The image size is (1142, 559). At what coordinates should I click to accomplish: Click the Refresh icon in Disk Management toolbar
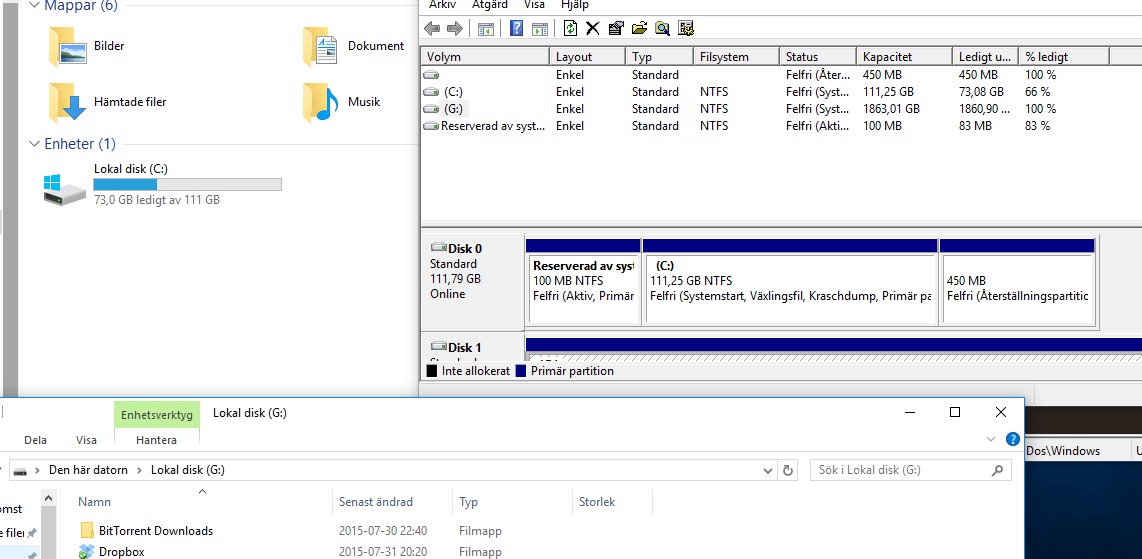(x=570, y=28)
